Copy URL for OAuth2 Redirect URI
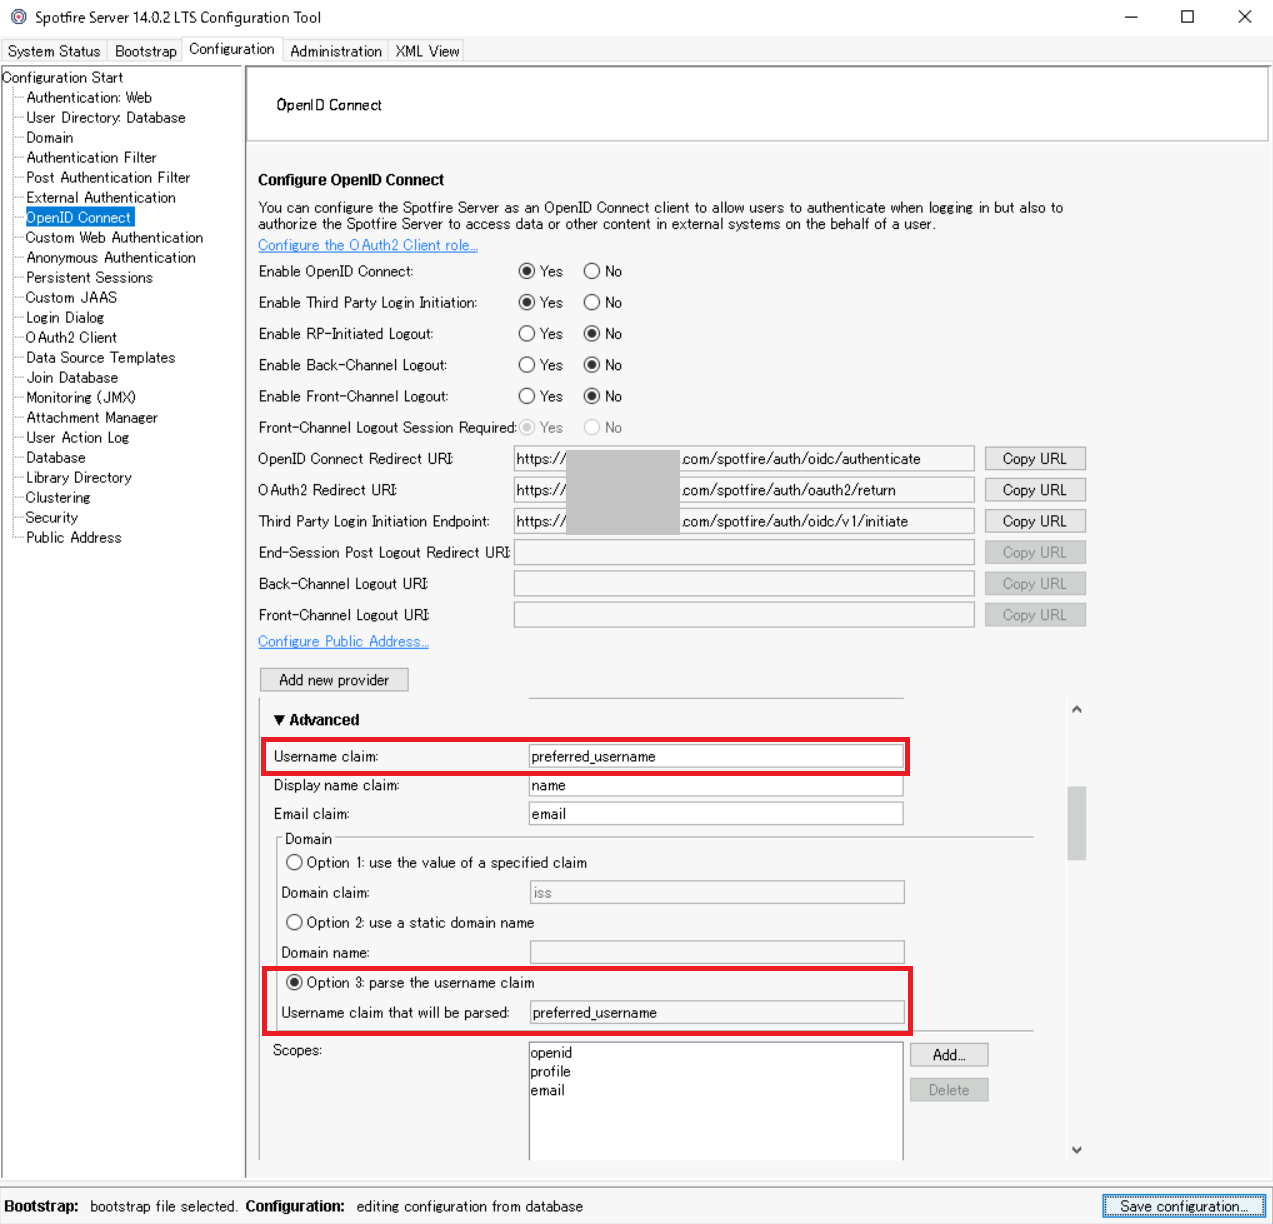 click(1035, 490)
